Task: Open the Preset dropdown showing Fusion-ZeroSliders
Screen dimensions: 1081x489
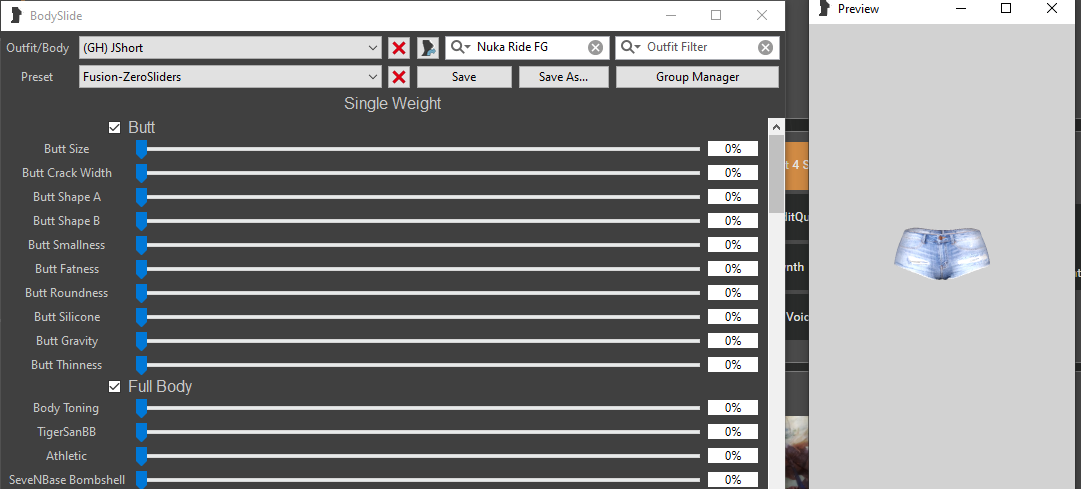Action: (x=230, y=77)
